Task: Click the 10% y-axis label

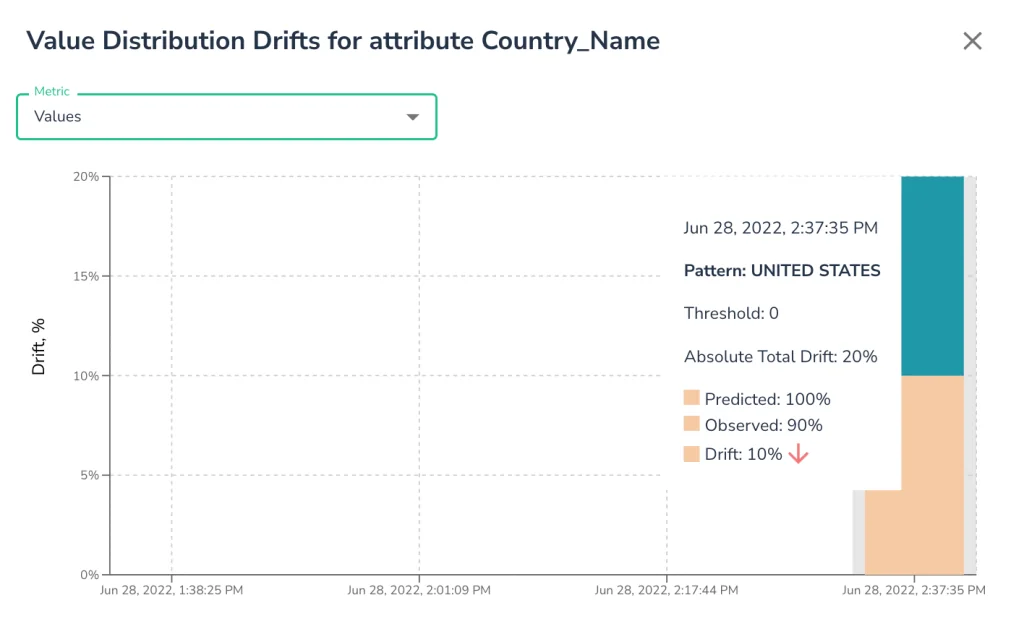Action: point(86,376)
